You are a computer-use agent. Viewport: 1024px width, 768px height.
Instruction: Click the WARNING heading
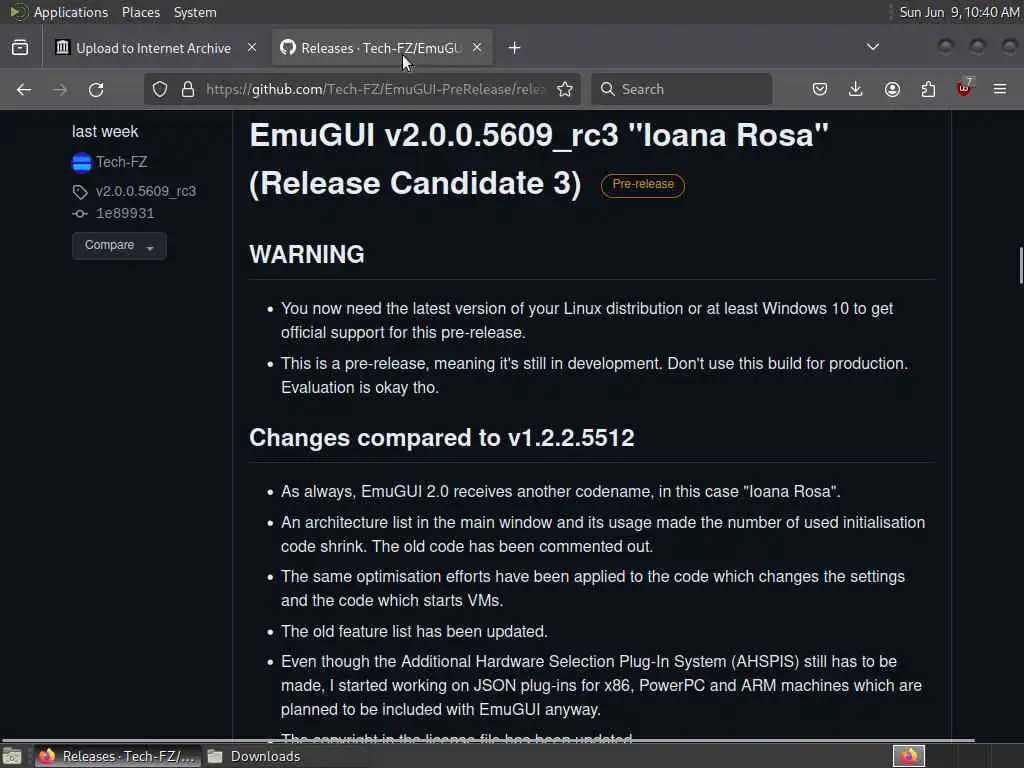[307, 255]
